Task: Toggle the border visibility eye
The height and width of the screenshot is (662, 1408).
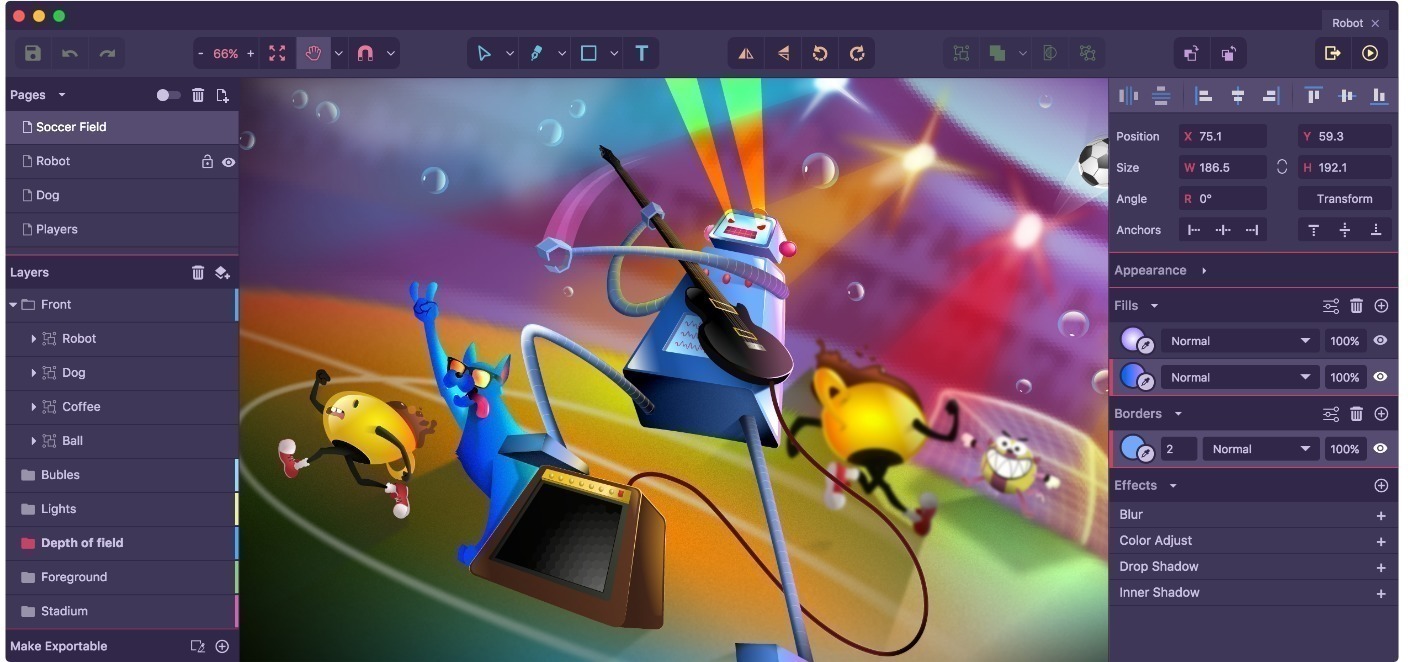Action: [1380, 448]
